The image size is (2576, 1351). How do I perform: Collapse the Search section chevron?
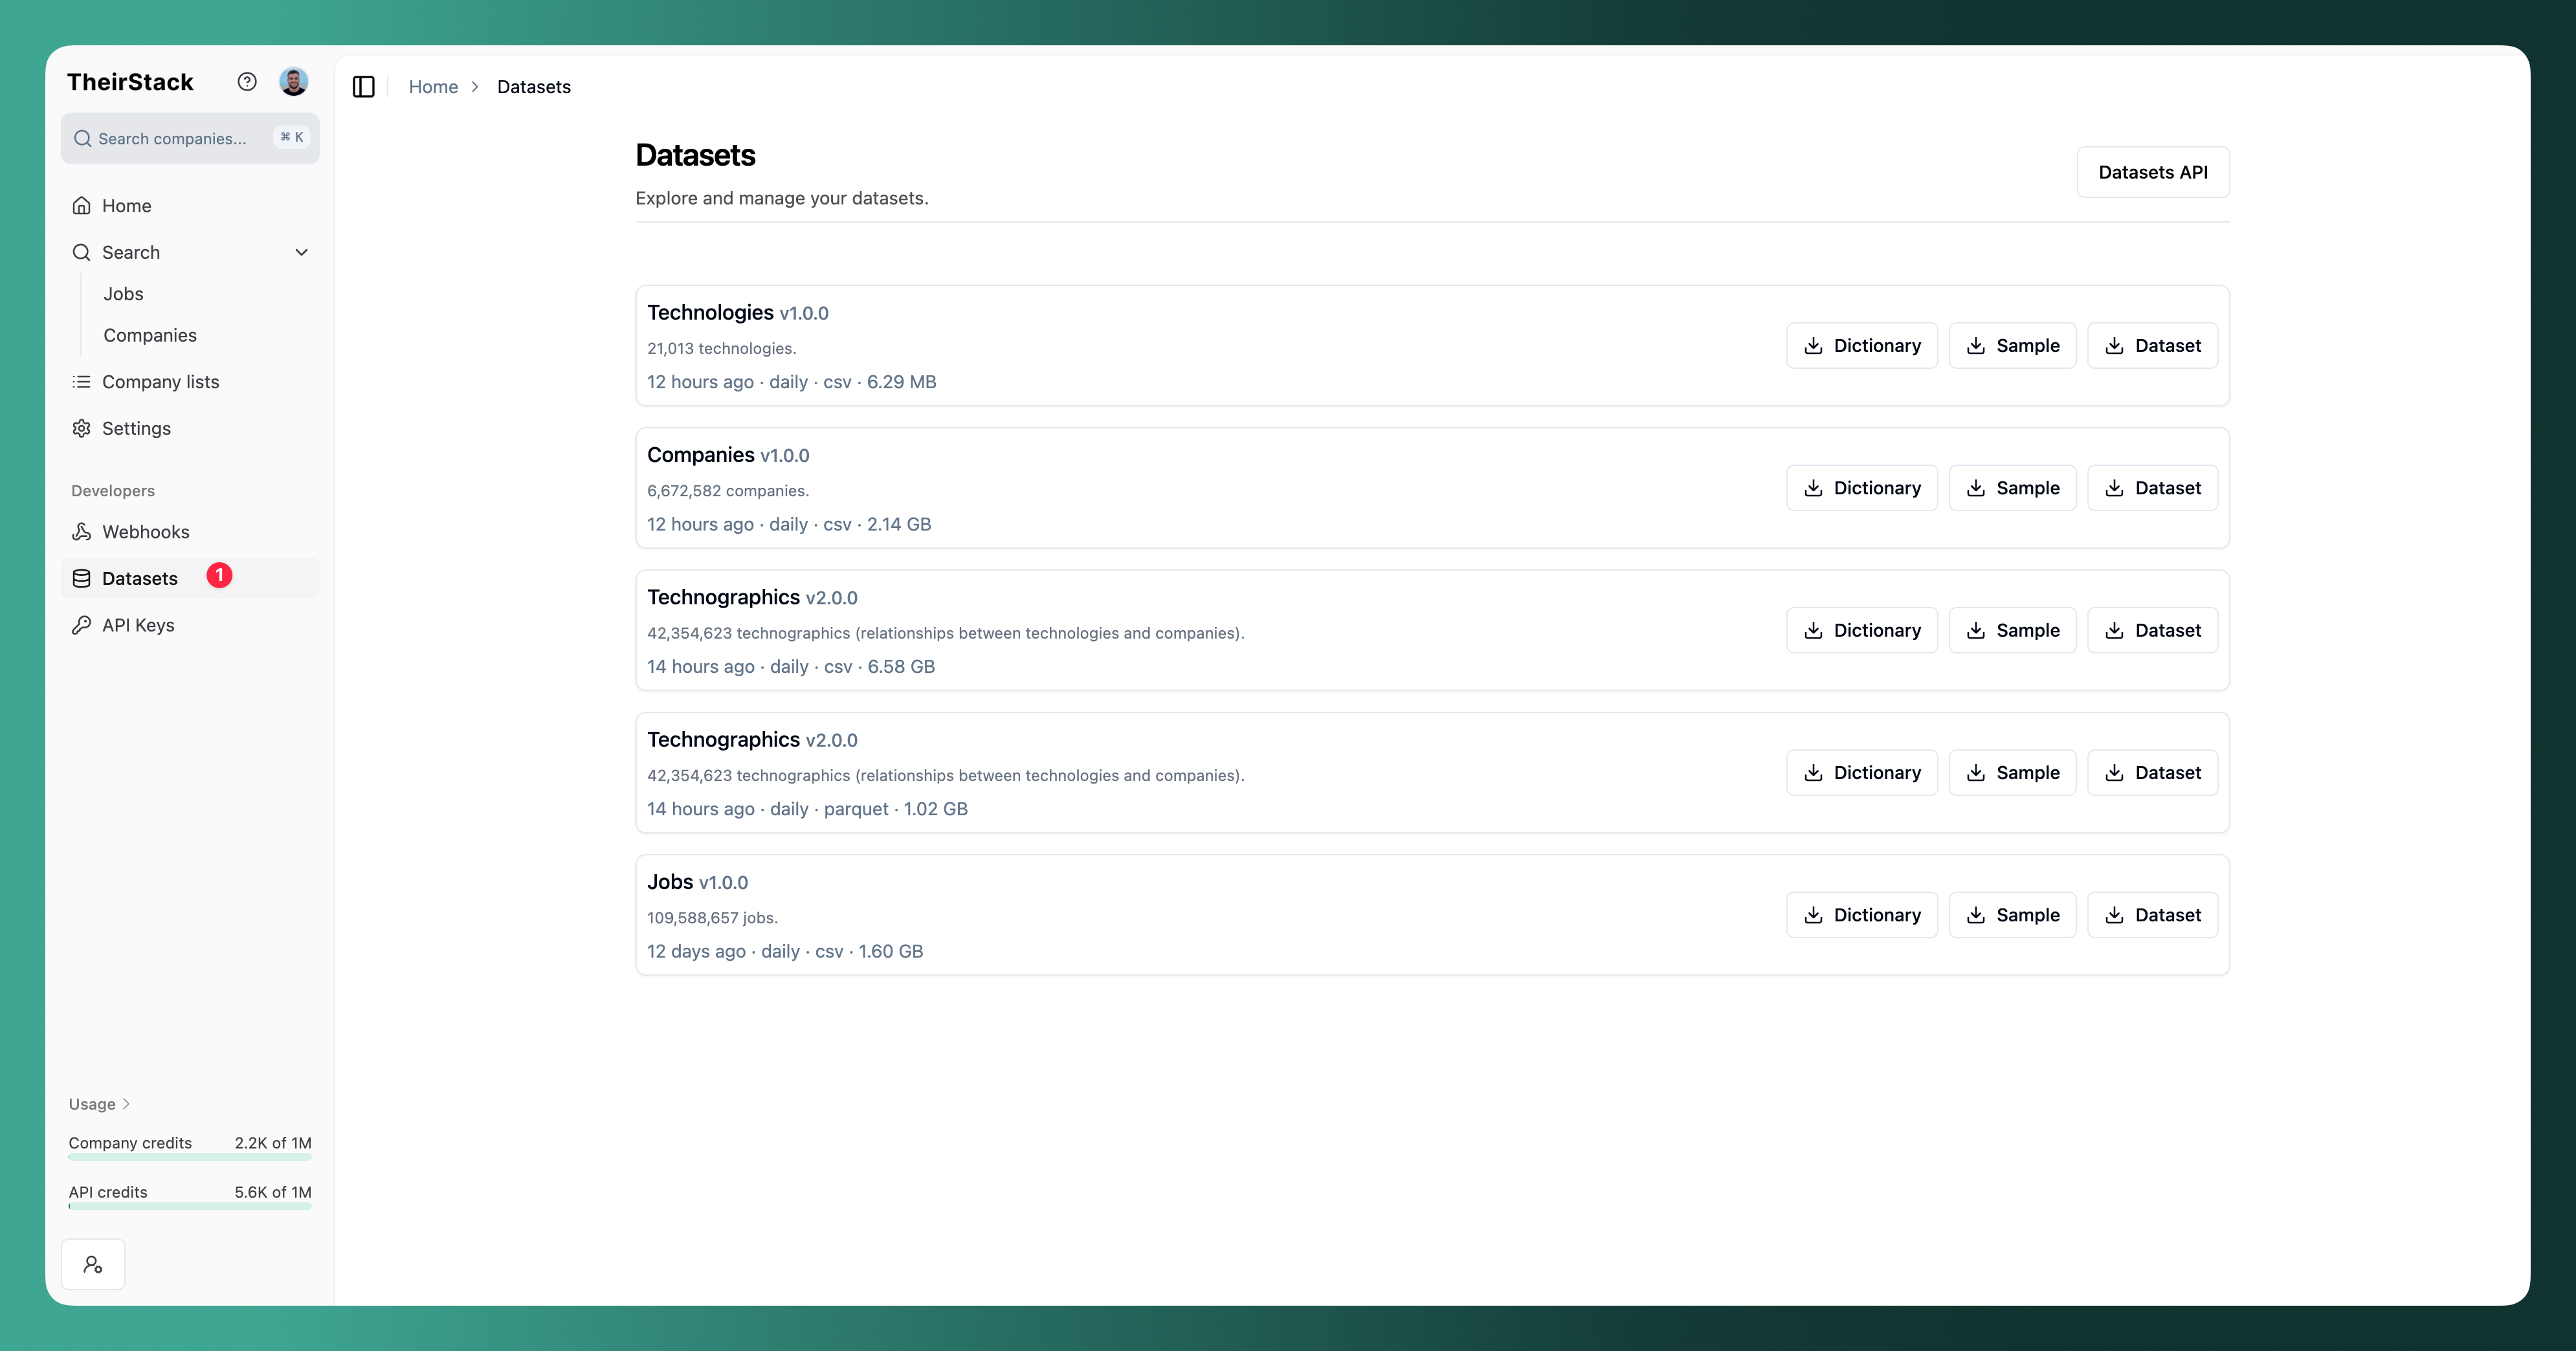tap(301, 252)
